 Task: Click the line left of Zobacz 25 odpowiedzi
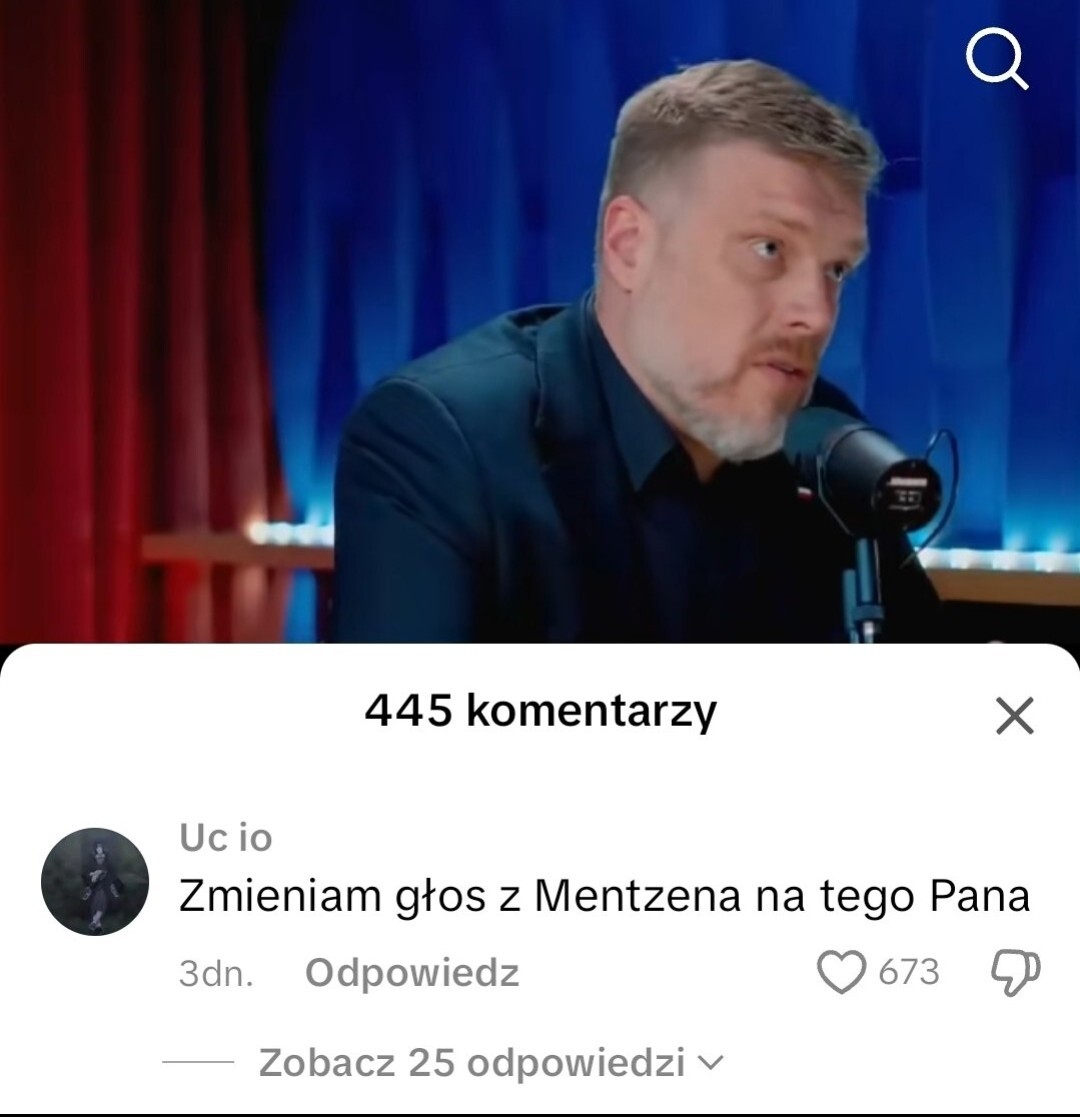click(198, 1062)
